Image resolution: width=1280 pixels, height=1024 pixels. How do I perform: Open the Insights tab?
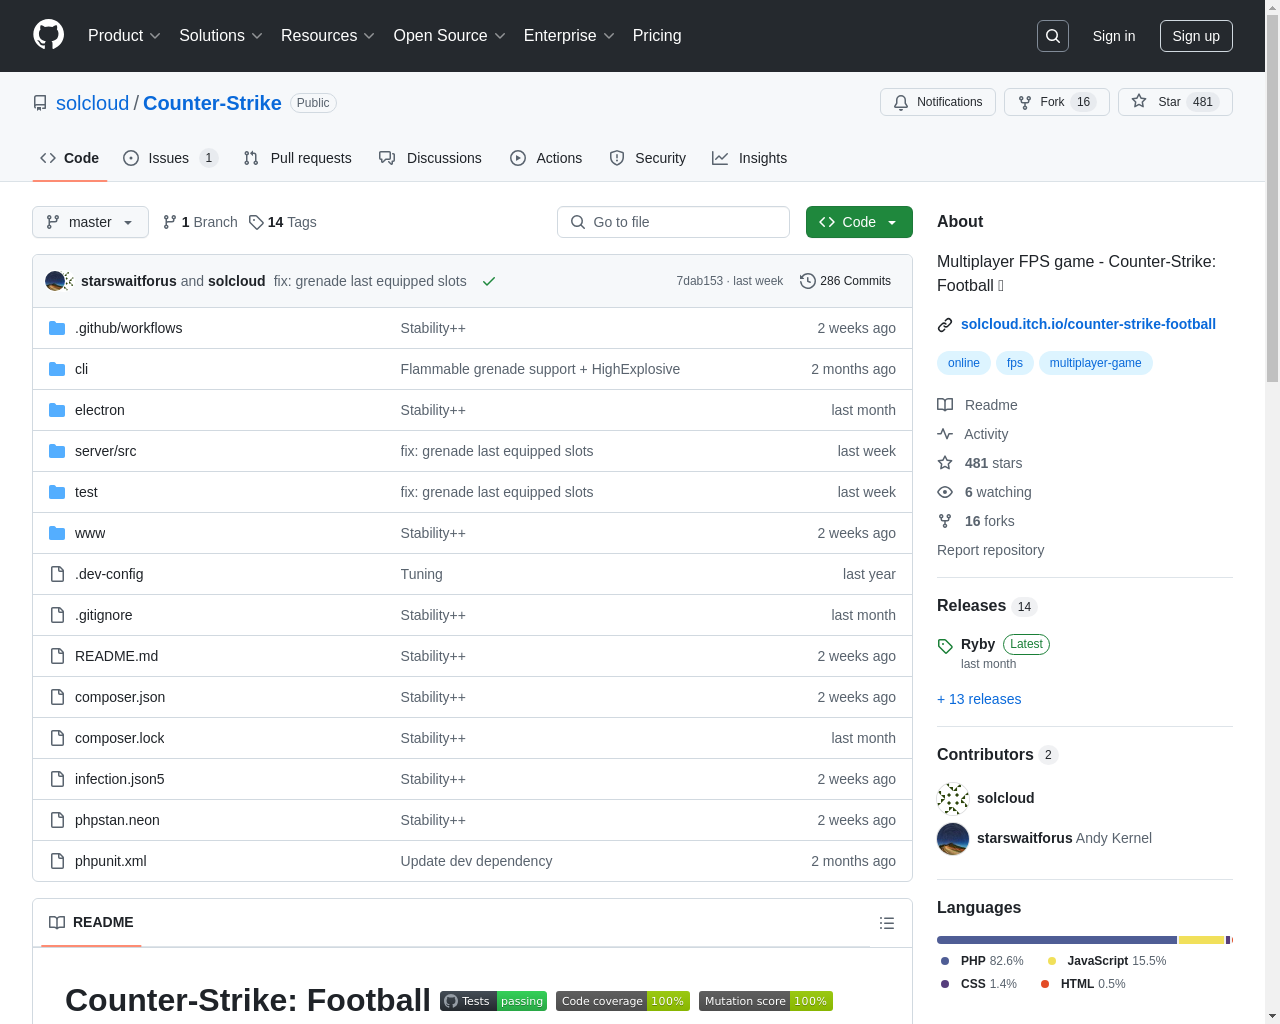pyautogui.click(x=750, y=158)
